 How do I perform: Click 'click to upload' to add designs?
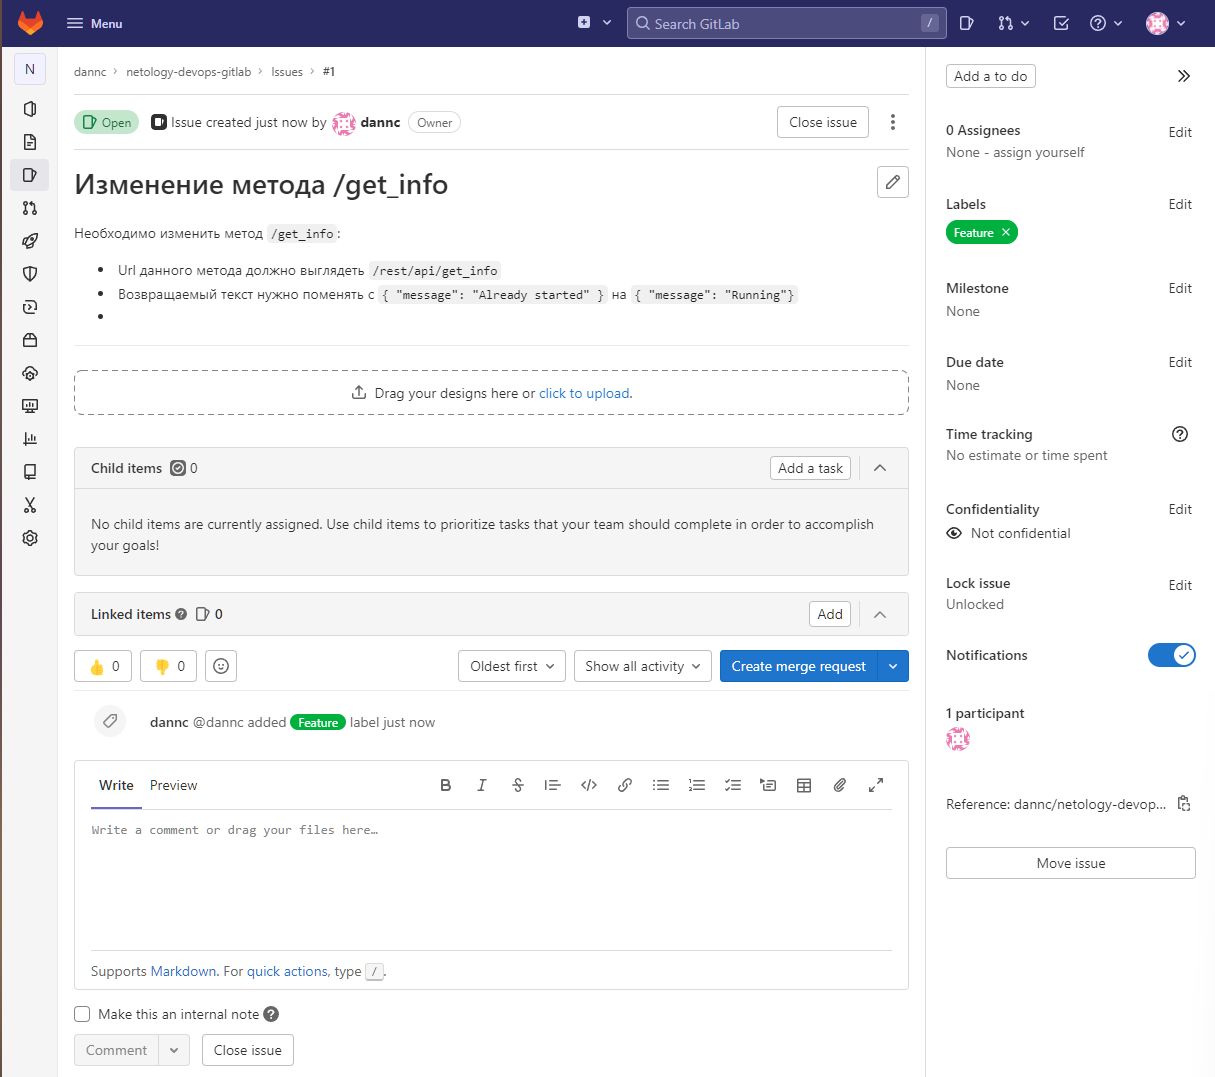coord(584,393)
